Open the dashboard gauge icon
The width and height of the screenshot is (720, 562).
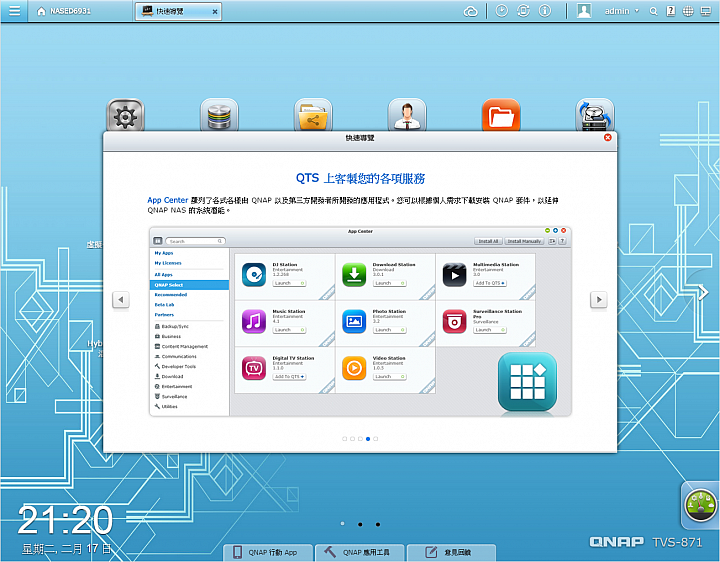[x=701, y=506]
